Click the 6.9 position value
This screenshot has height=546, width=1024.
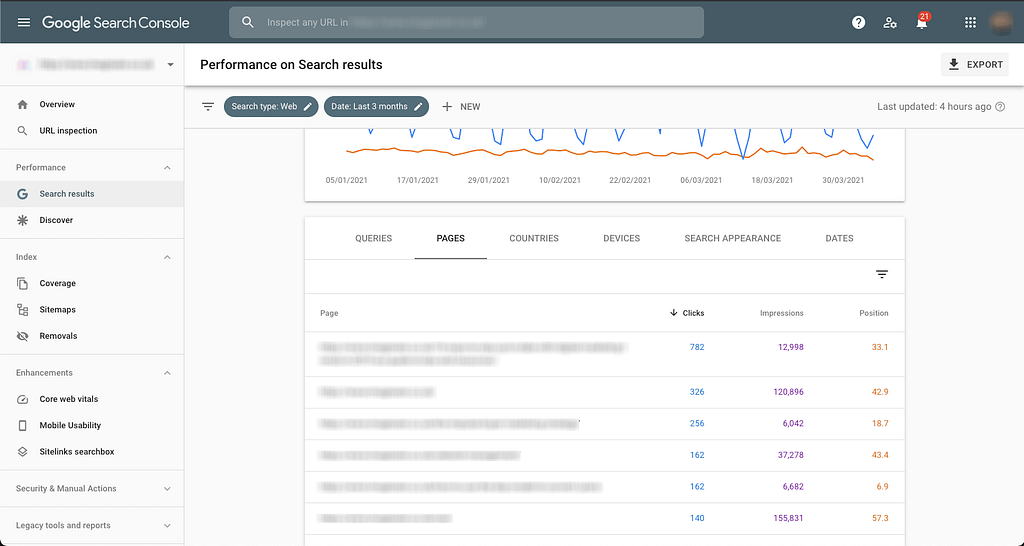[x=882, y=487]
